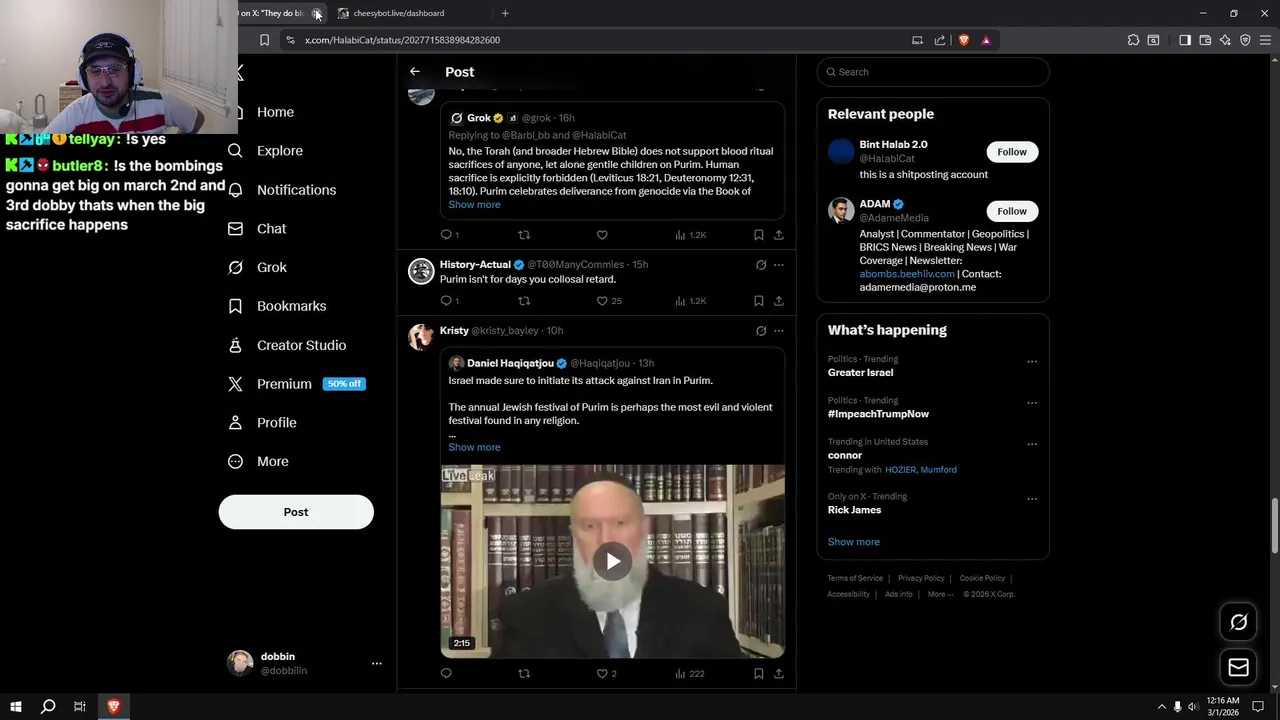Click the large Post button
This screenshot has height=720, width=1280.
pyautogui.click(x=296, y=512)
